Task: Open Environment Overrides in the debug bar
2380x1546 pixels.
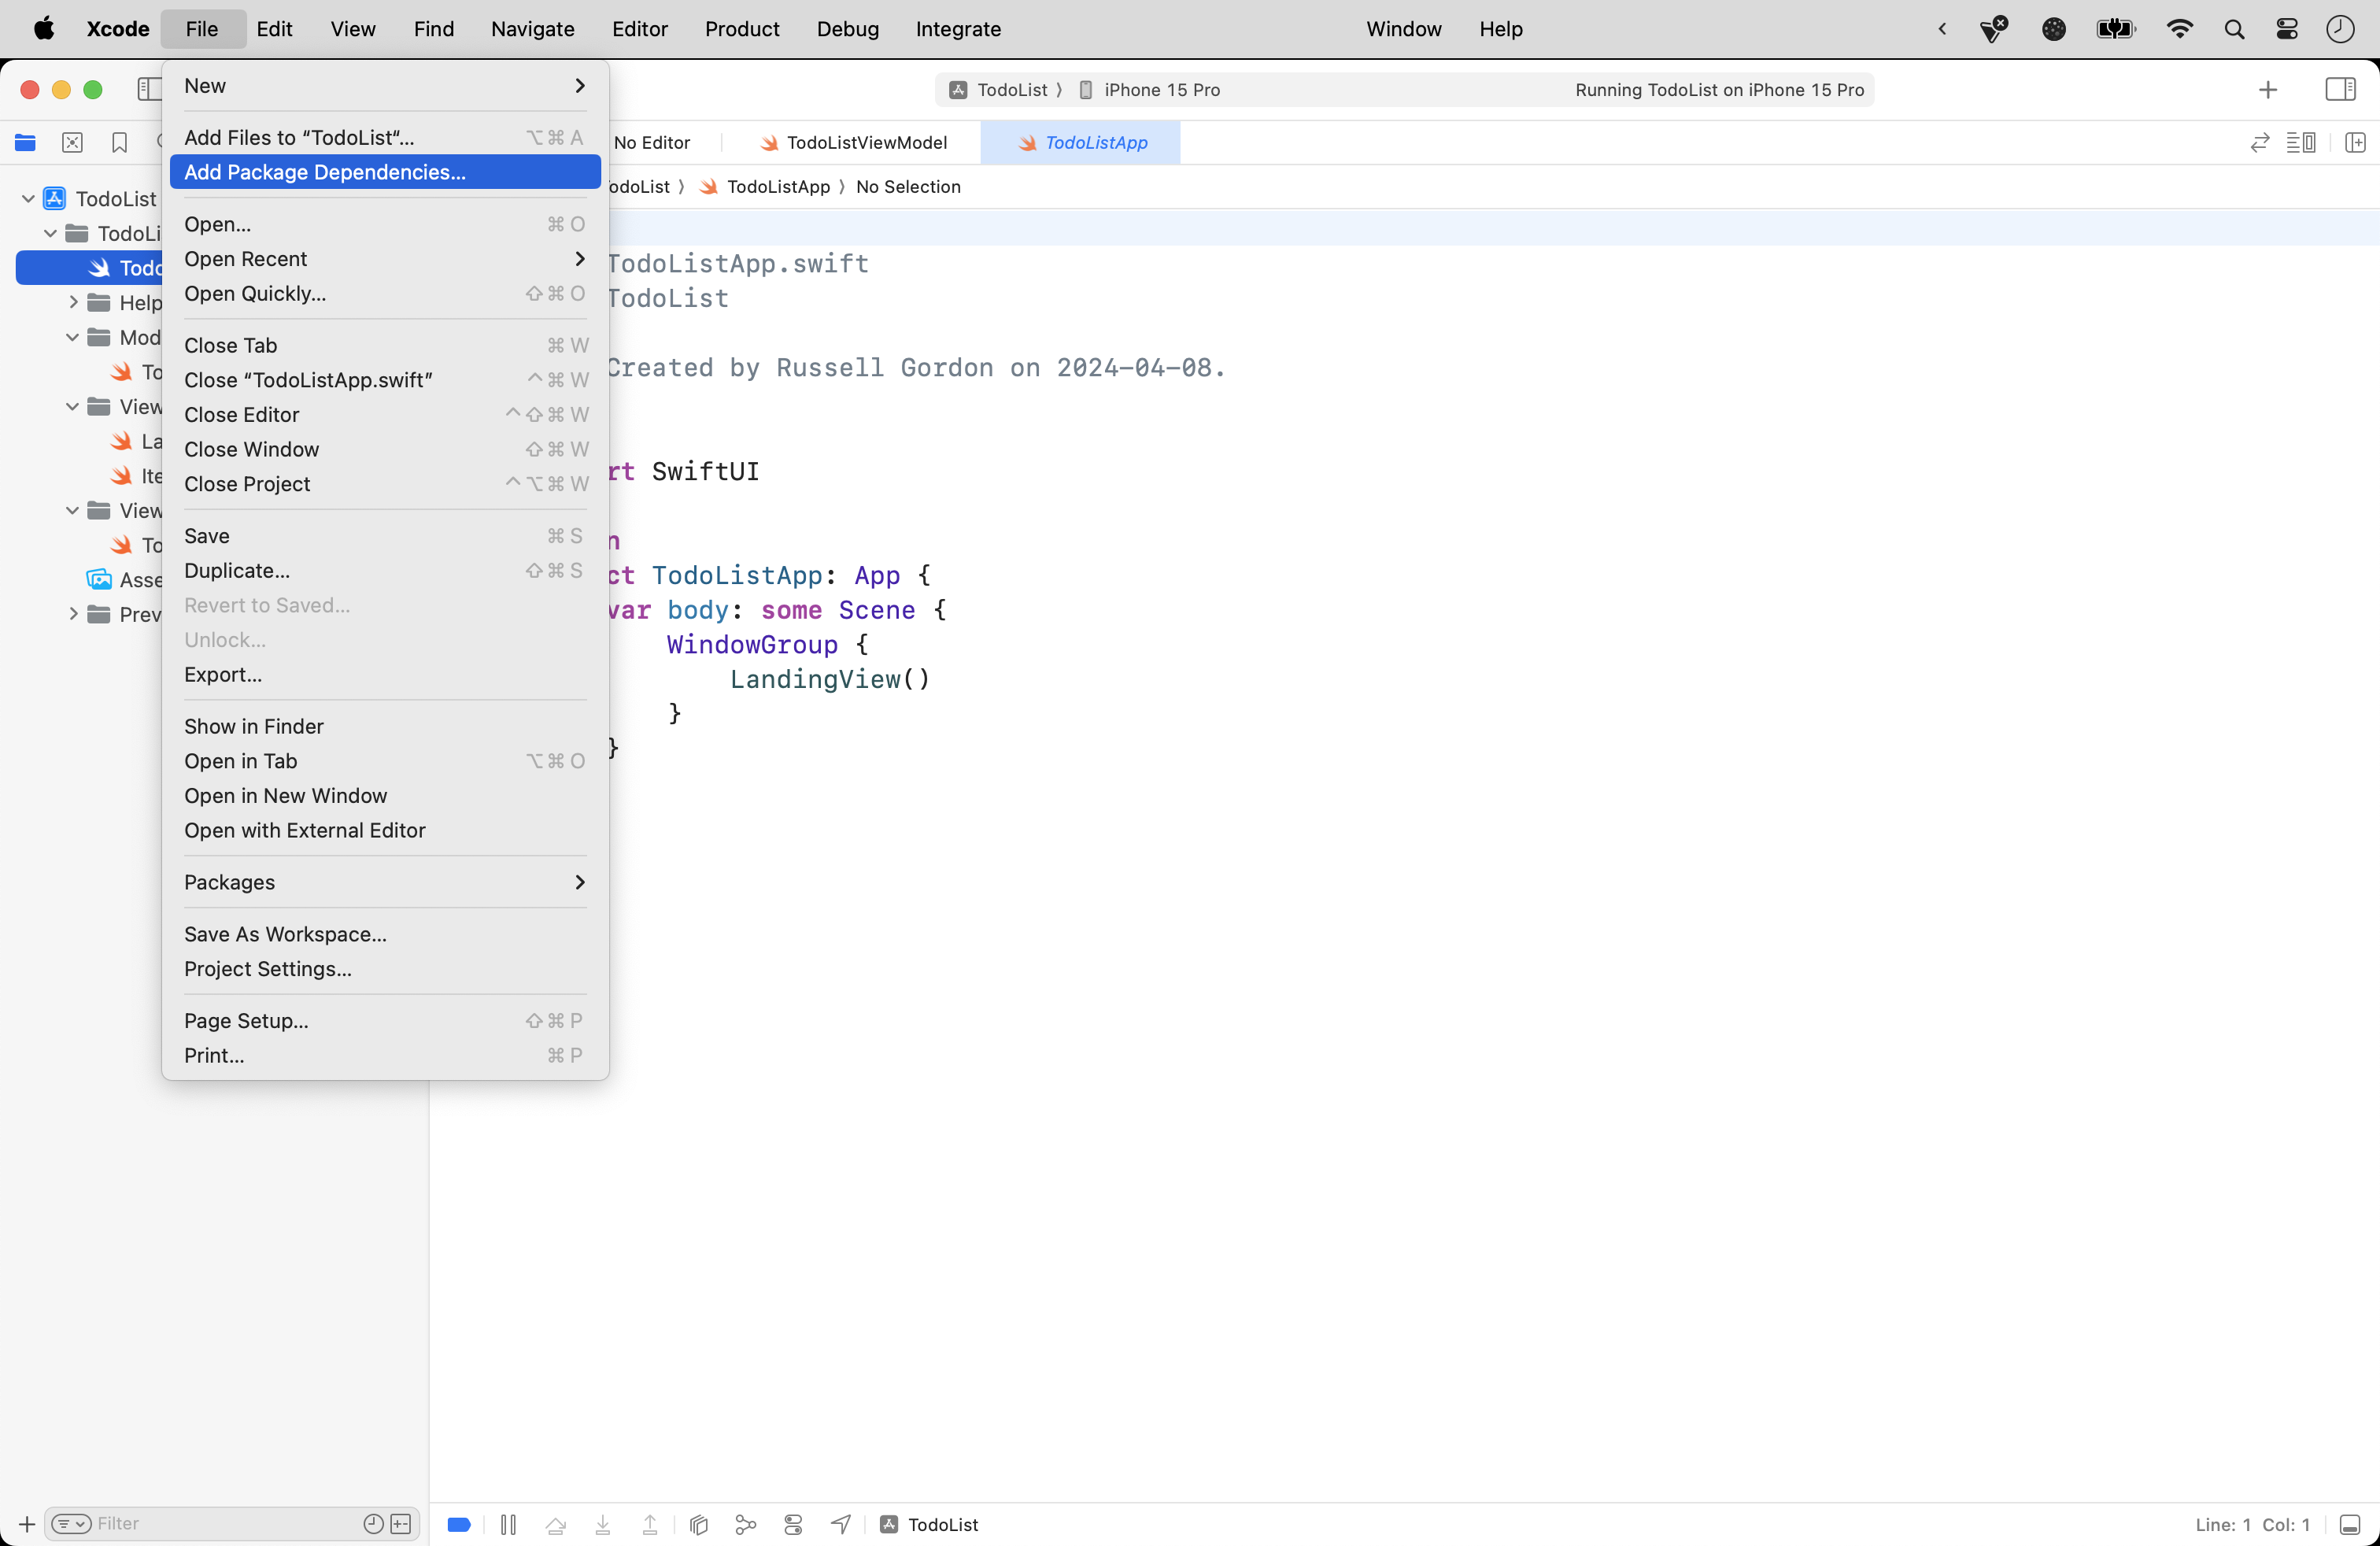Action: (x=793, y=1524)
